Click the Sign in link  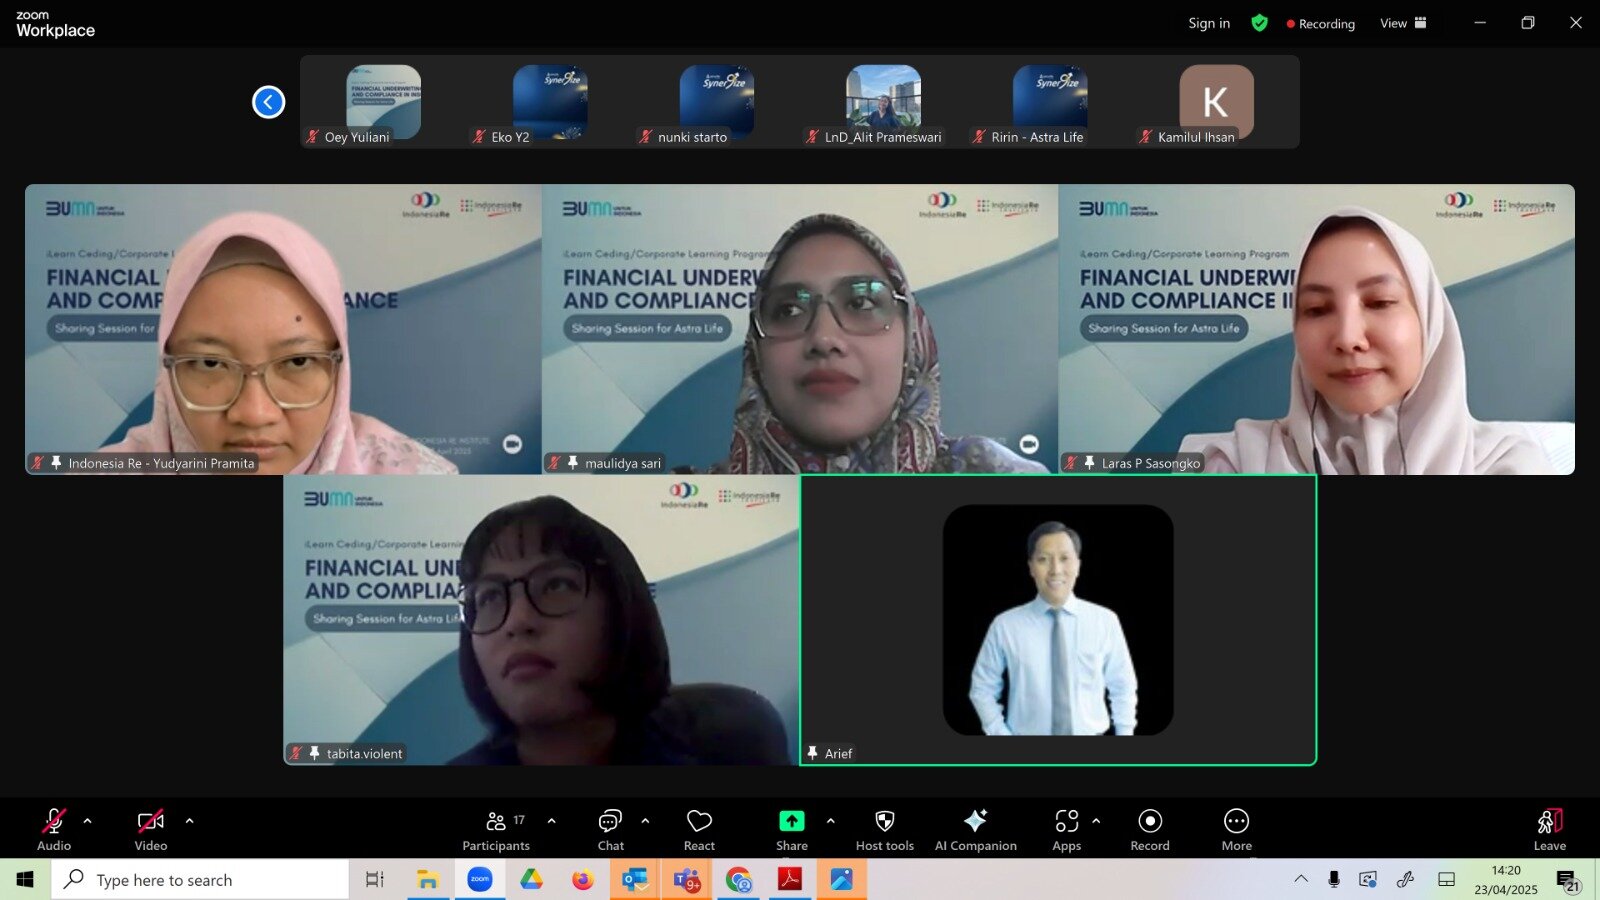coord(1209,23)
